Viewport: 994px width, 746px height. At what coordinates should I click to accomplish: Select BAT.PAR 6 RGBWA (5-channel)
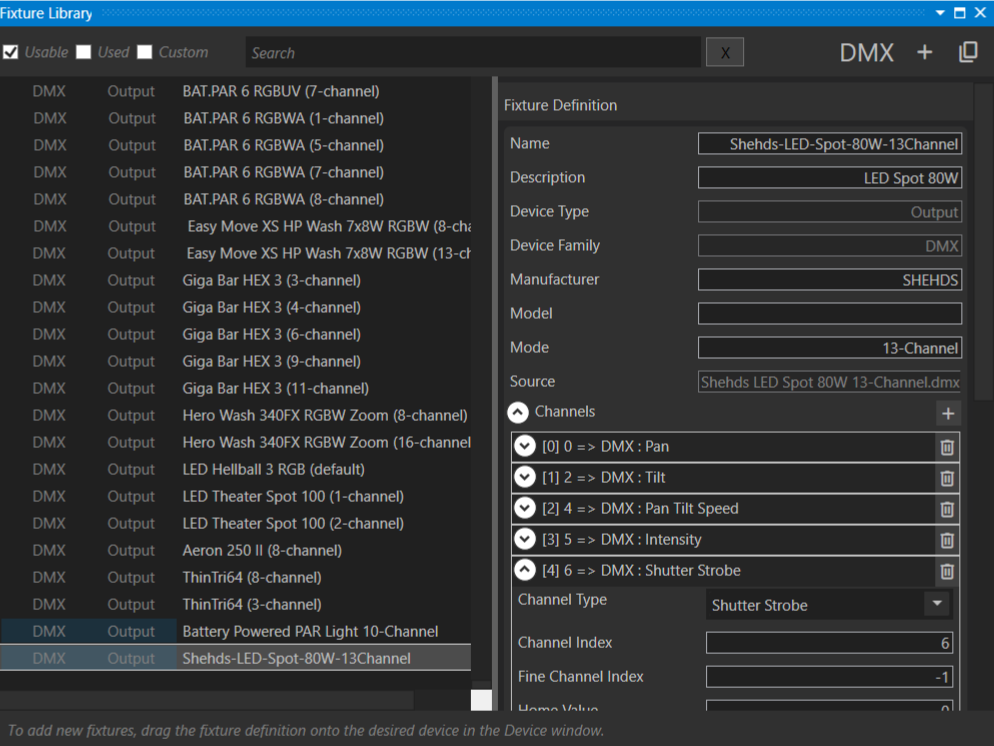[x=235, y=145]
